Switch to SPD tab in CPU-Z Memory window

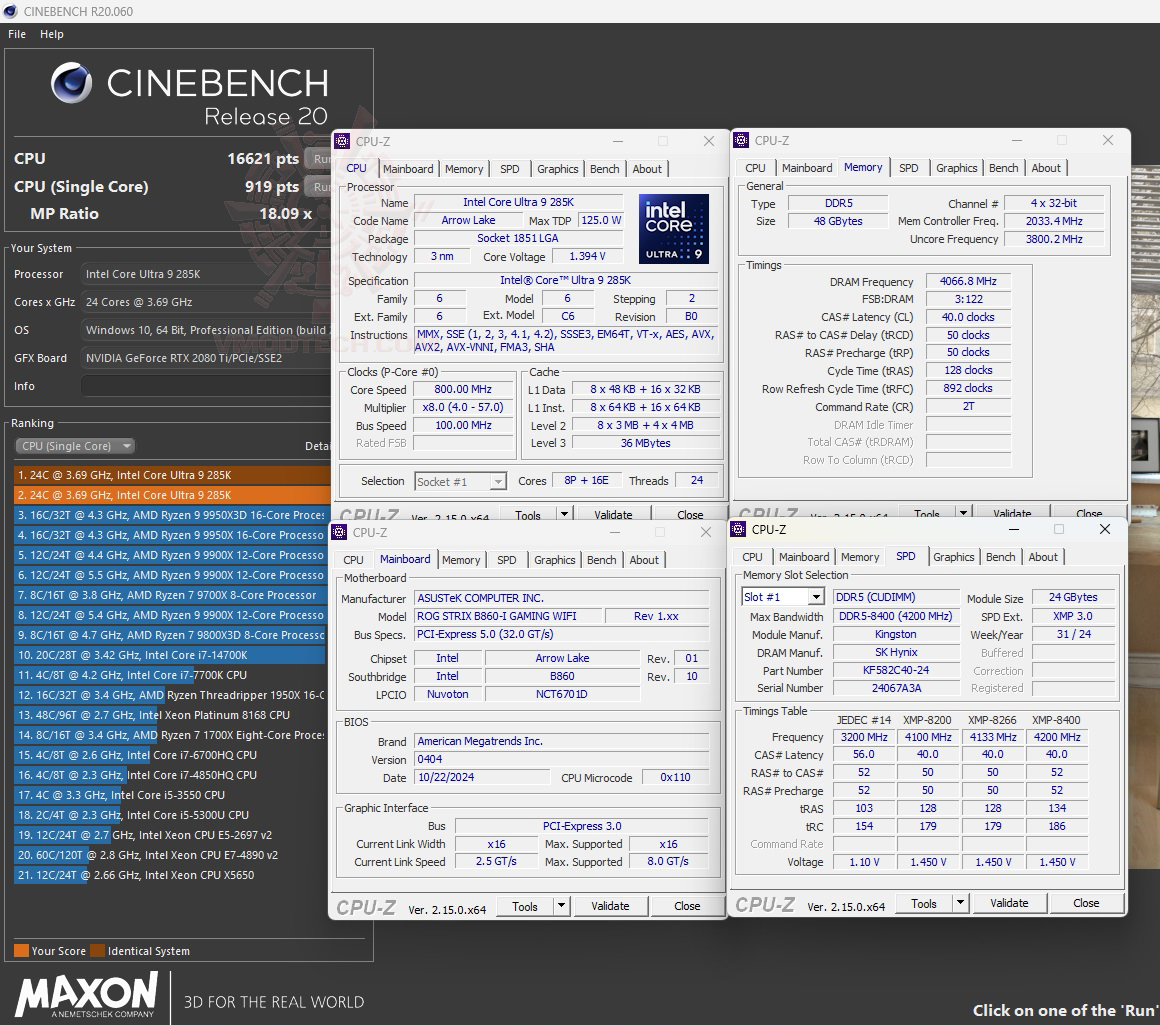pyautogui.click(x=908, y=168)
